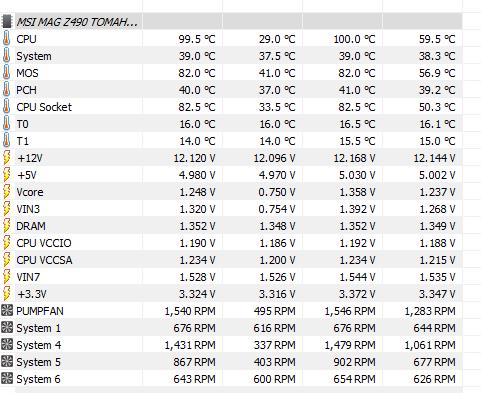Select the System 1 fan label
Viewport: 481px width, 393px height.
[x=38, y=328]
